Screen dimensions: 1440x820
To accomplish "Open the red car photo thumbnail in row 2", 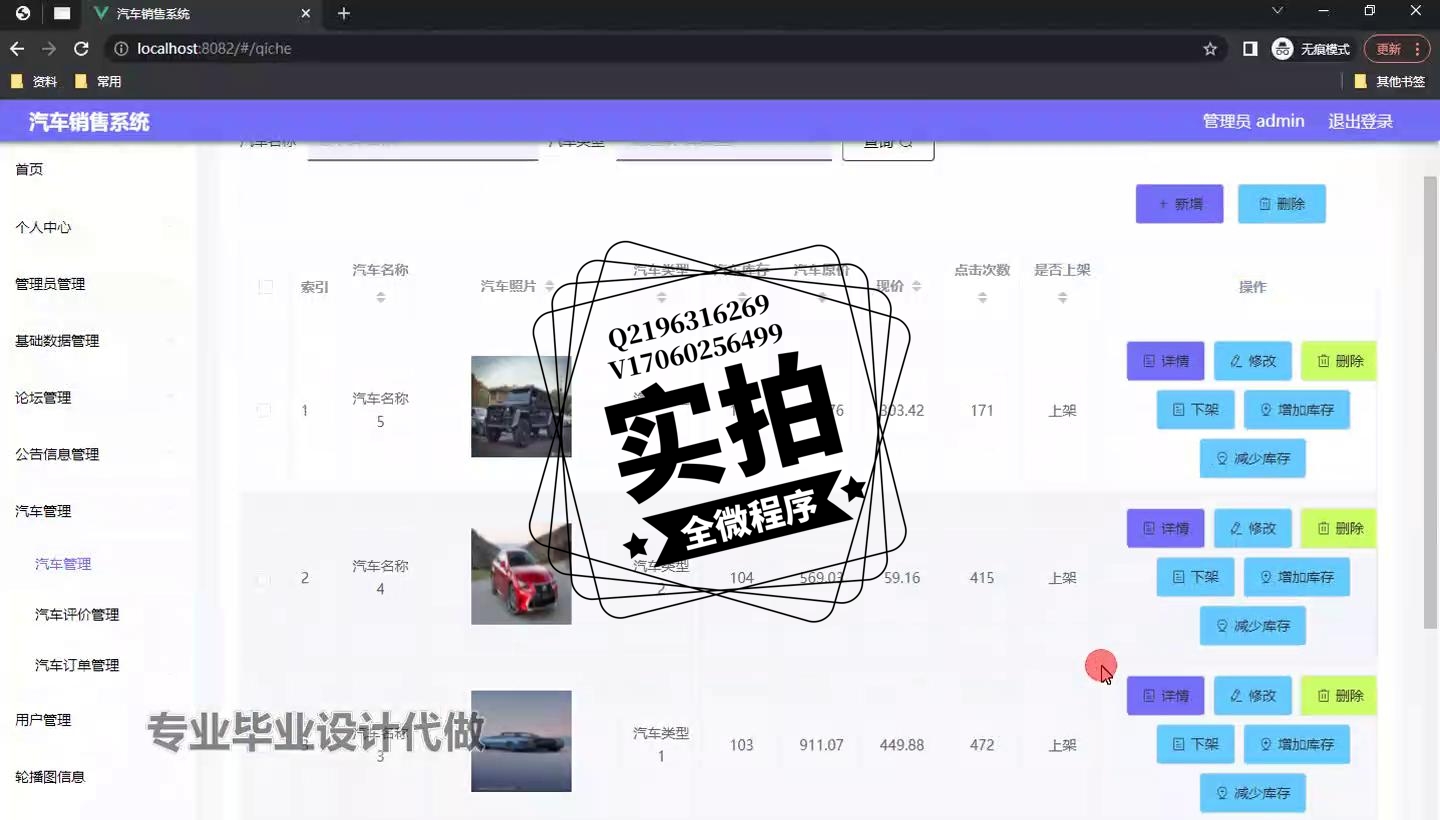I will pyautogui.click(x=521, y=574).
